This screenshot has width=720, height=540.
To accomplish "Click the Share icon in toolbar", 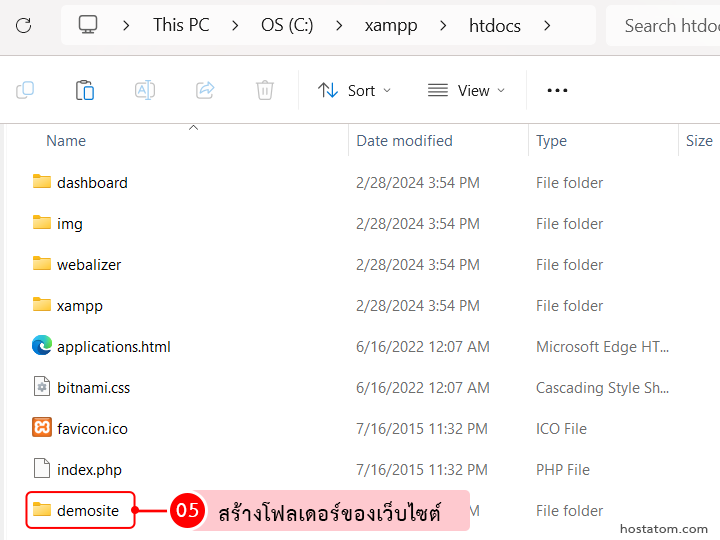I will pyautogui.click(x=205, y=90).
